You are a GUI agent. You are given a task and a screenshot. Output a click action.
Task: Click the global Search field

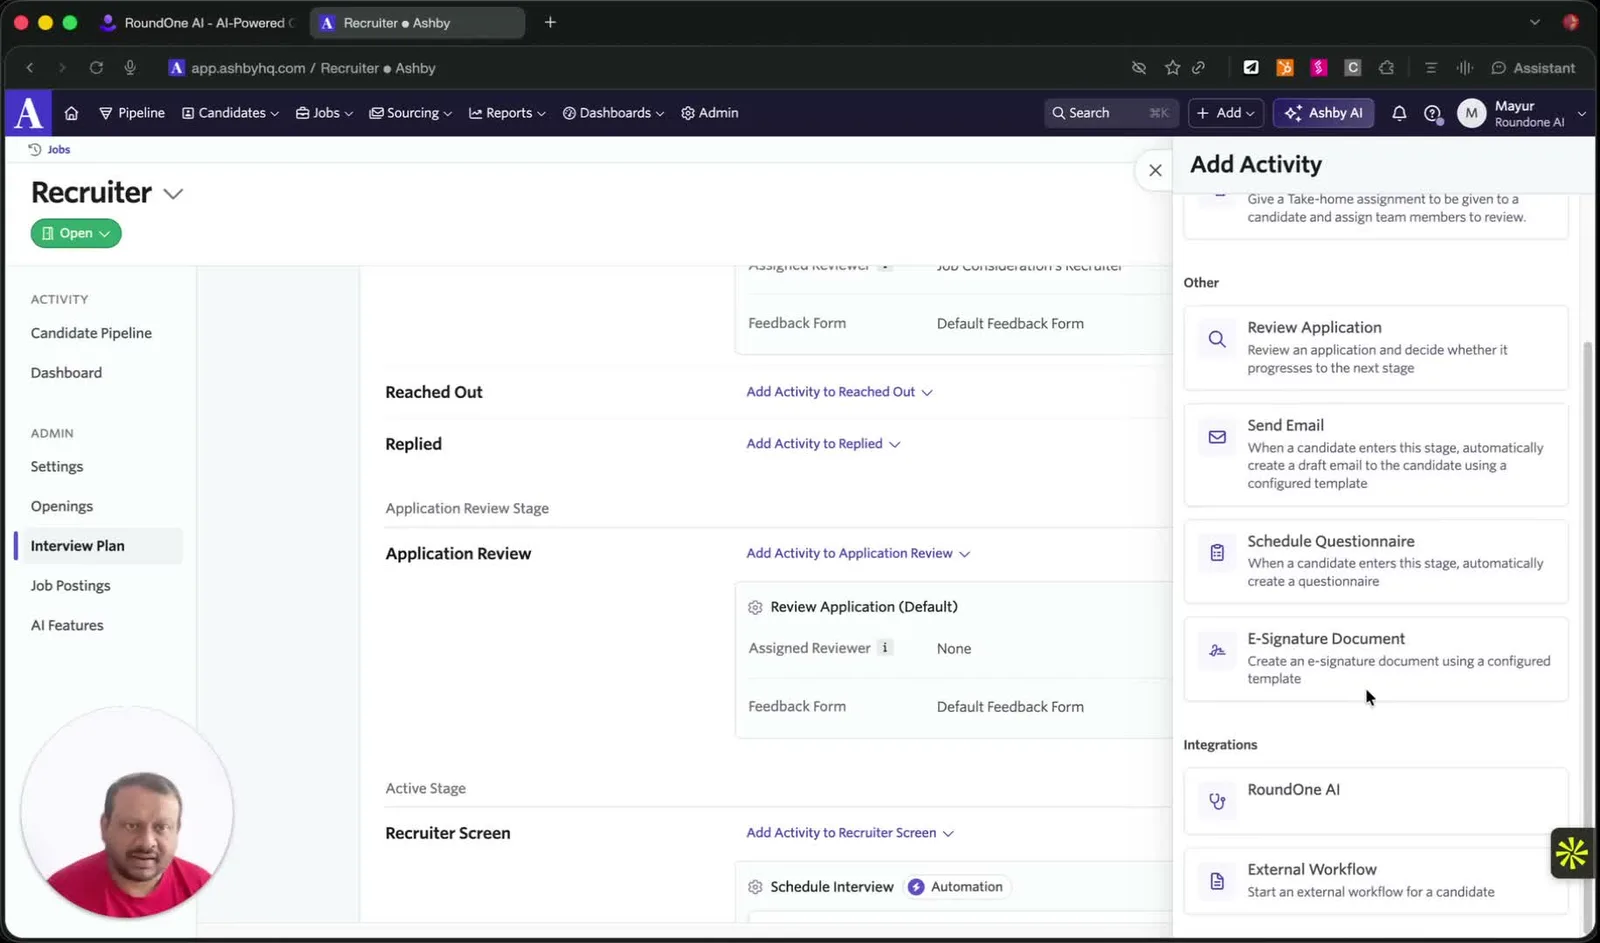click(1111, 113)
